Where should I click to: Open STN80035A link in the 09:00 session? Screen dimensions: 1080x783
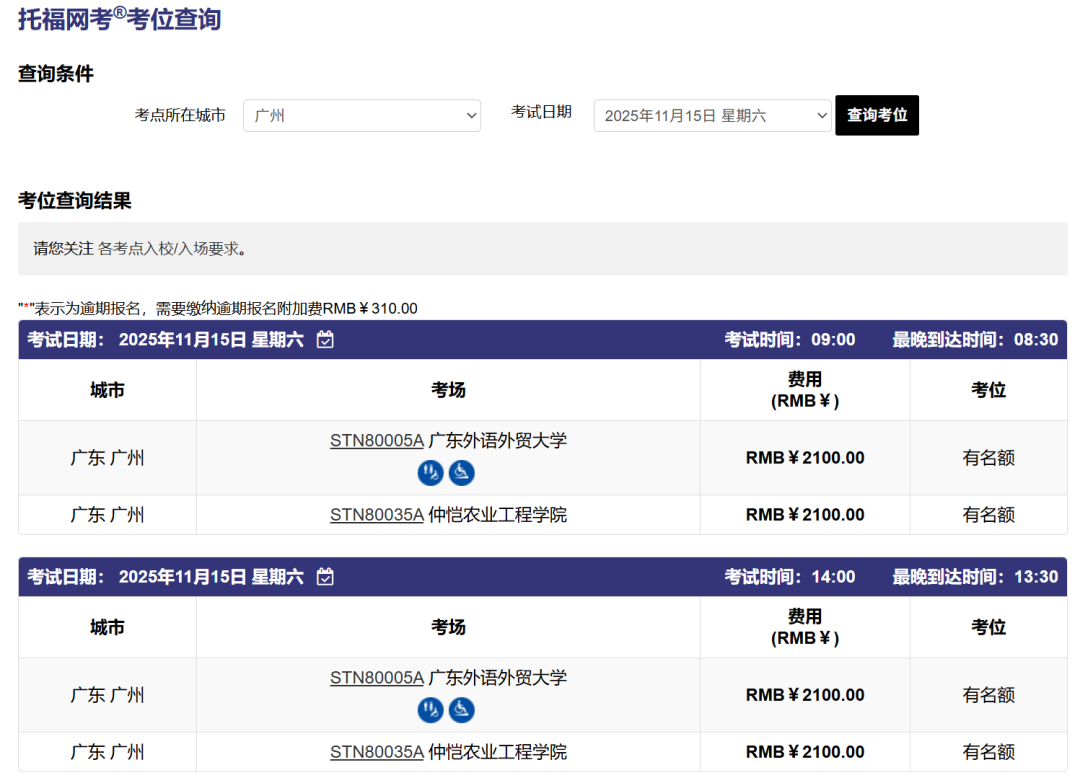point(377,515)
